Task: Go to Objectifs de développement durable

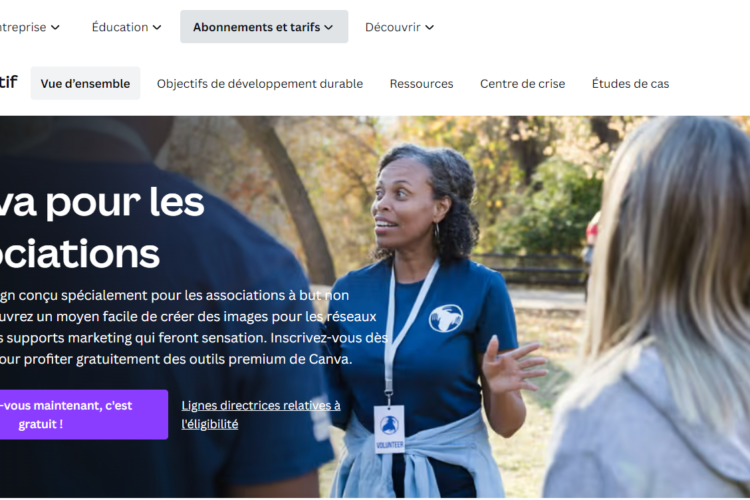Action: 260,84
